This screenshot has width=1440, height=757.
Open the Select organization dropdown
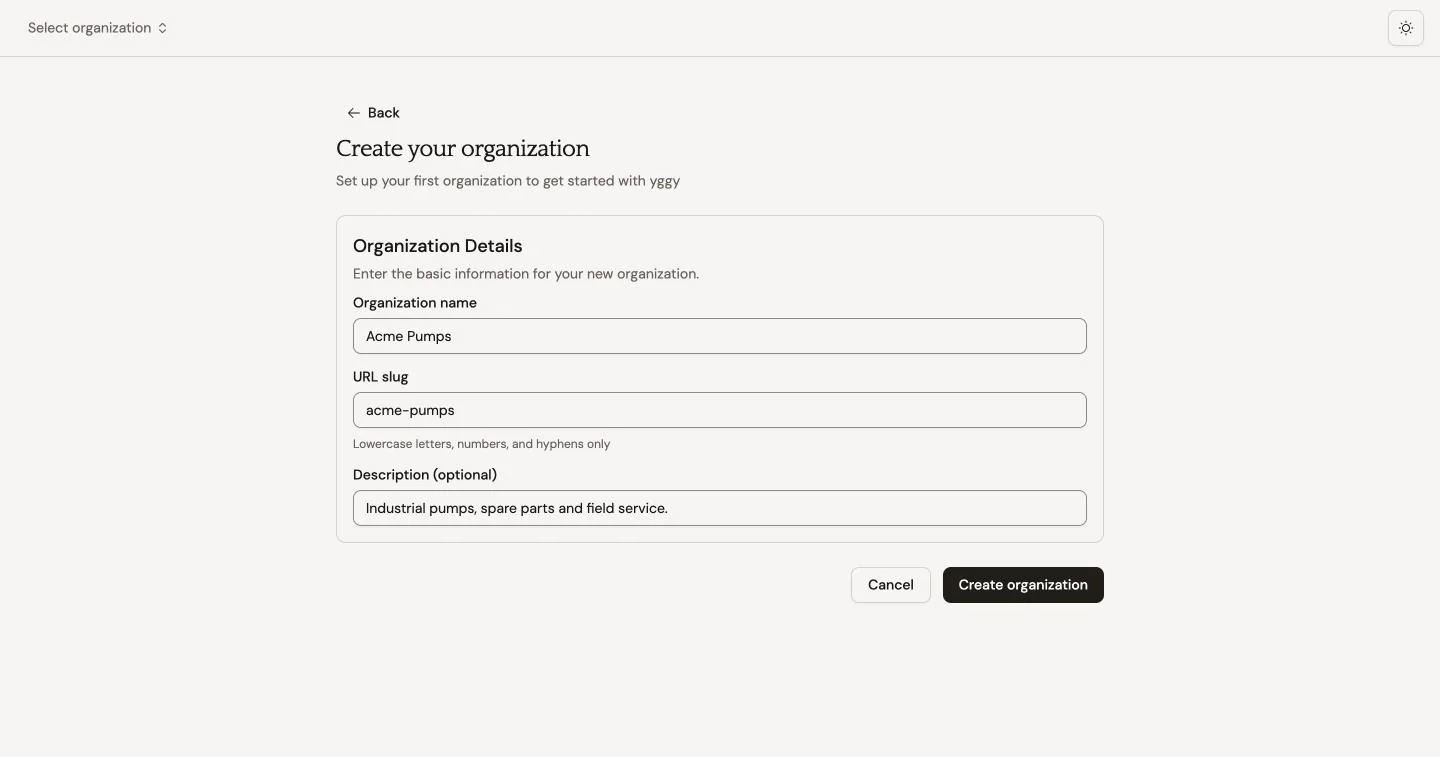(98, 28)
